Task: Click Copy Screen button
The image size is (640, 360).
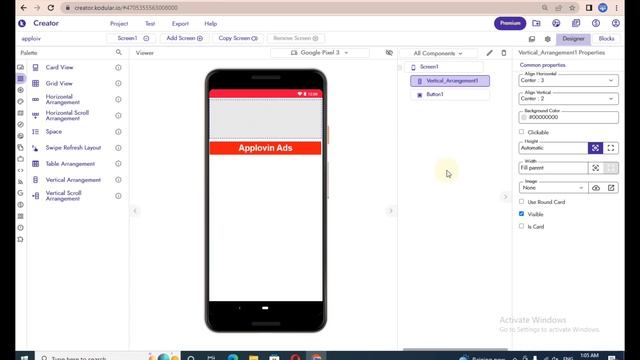Action: (x=238, y=38)
